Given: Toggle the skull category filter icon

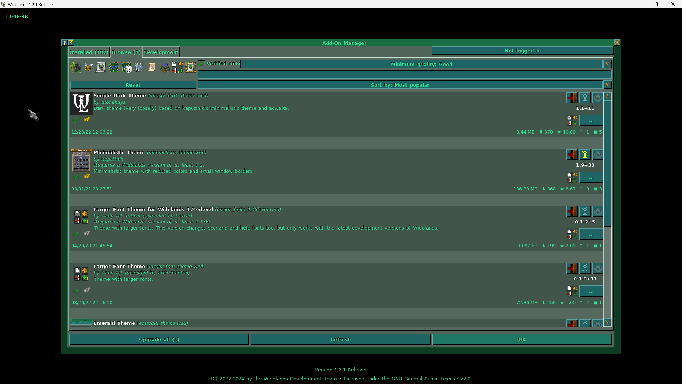Looking at the screenshot, I should tap(127, 67).
